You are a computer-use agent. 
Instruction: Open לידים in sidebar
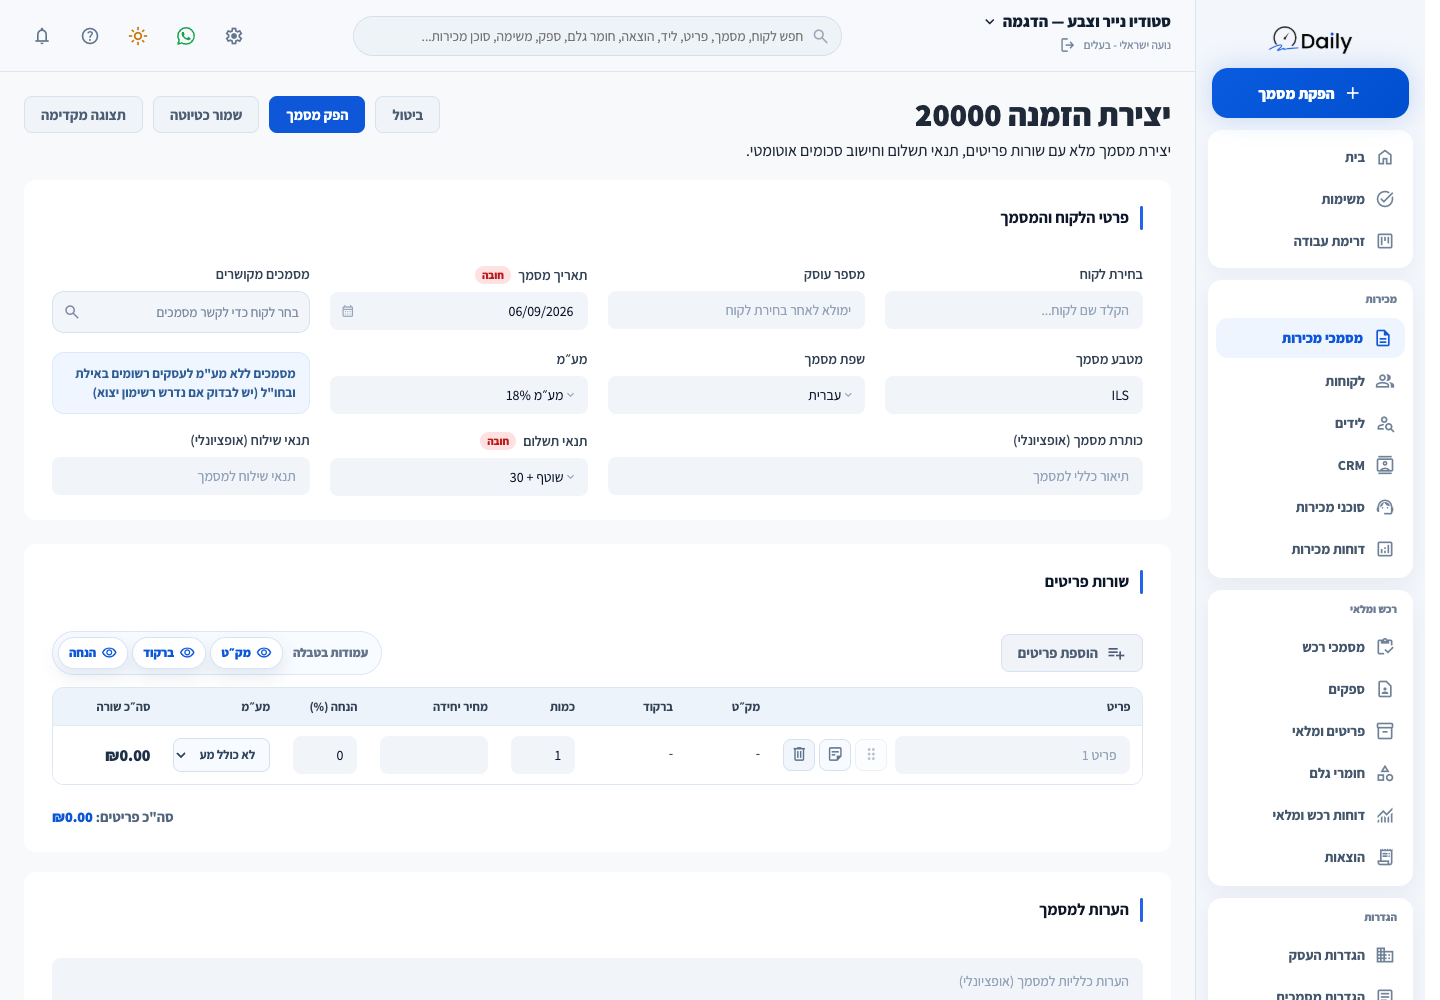[1310, 423]
